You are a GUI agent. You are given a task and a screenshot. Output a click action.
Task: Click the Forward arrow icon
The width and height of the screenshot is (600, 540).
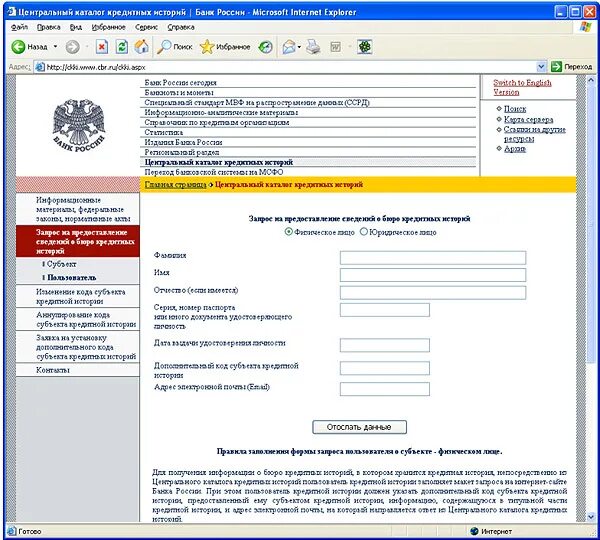click(x=72, y=47)
